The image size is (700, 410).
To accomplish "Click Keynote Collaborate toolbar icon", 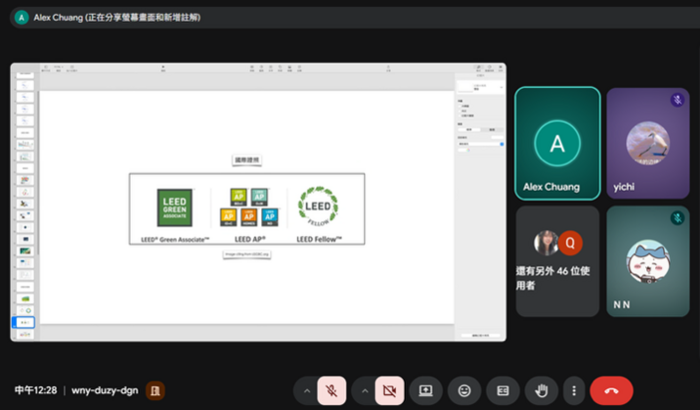I will click(x=388, y=68).
